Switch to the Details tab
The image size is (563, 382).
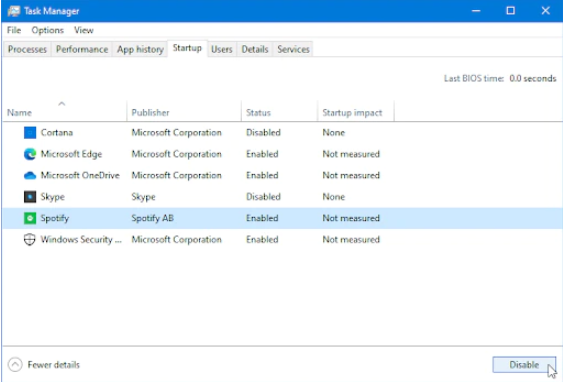point(255,49)
